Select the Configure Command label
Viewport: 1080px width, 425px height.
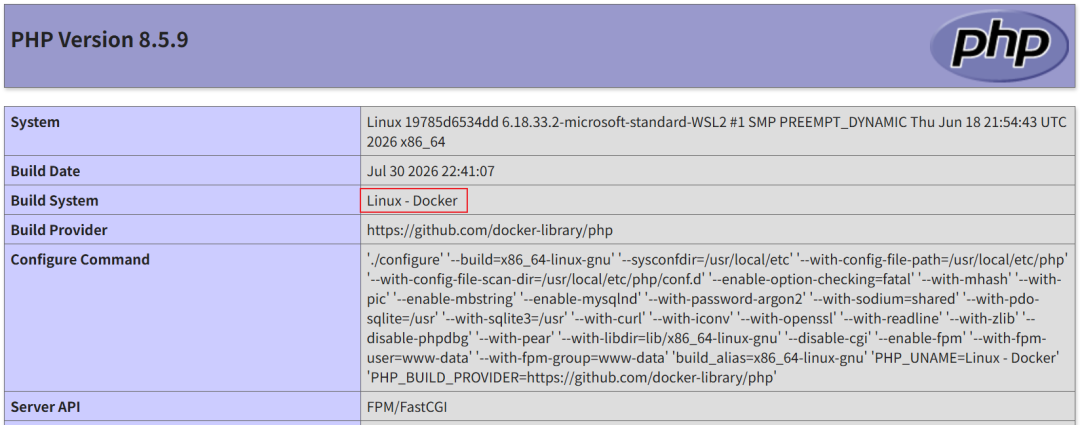(80, 260)
